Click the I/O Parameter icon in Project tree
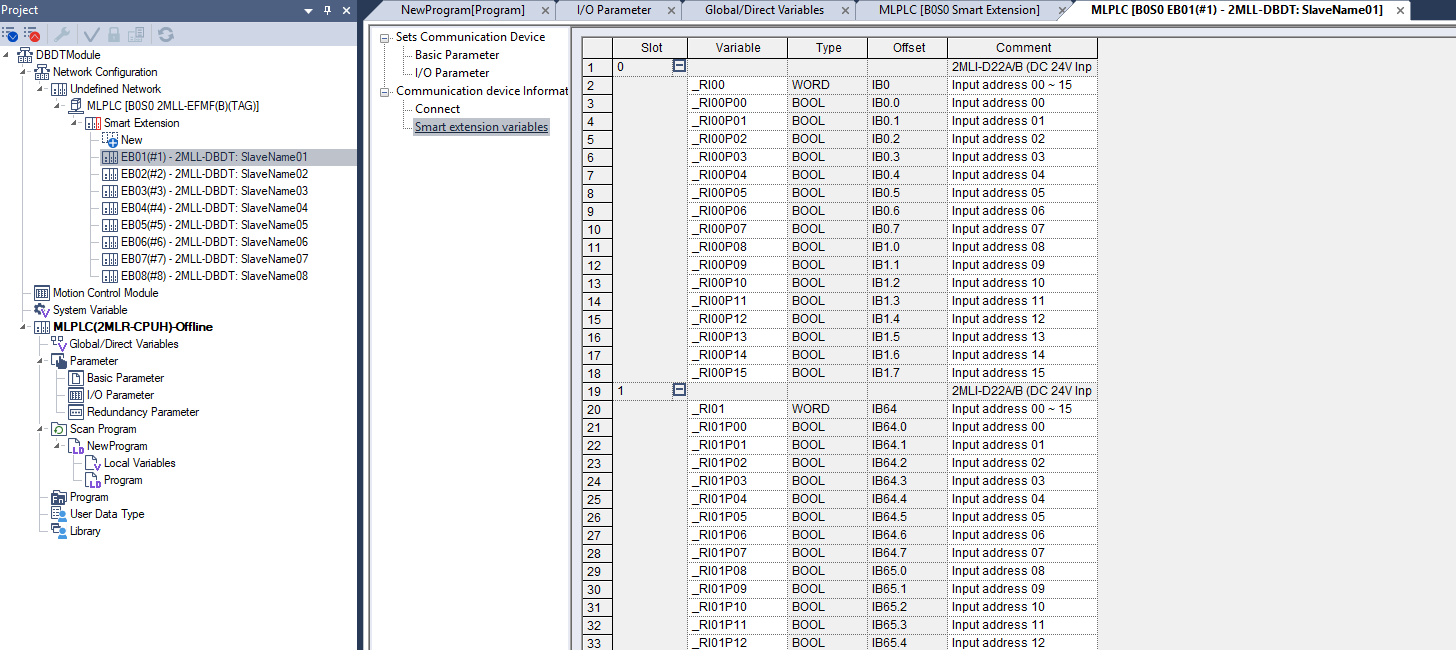 point(76,395)
